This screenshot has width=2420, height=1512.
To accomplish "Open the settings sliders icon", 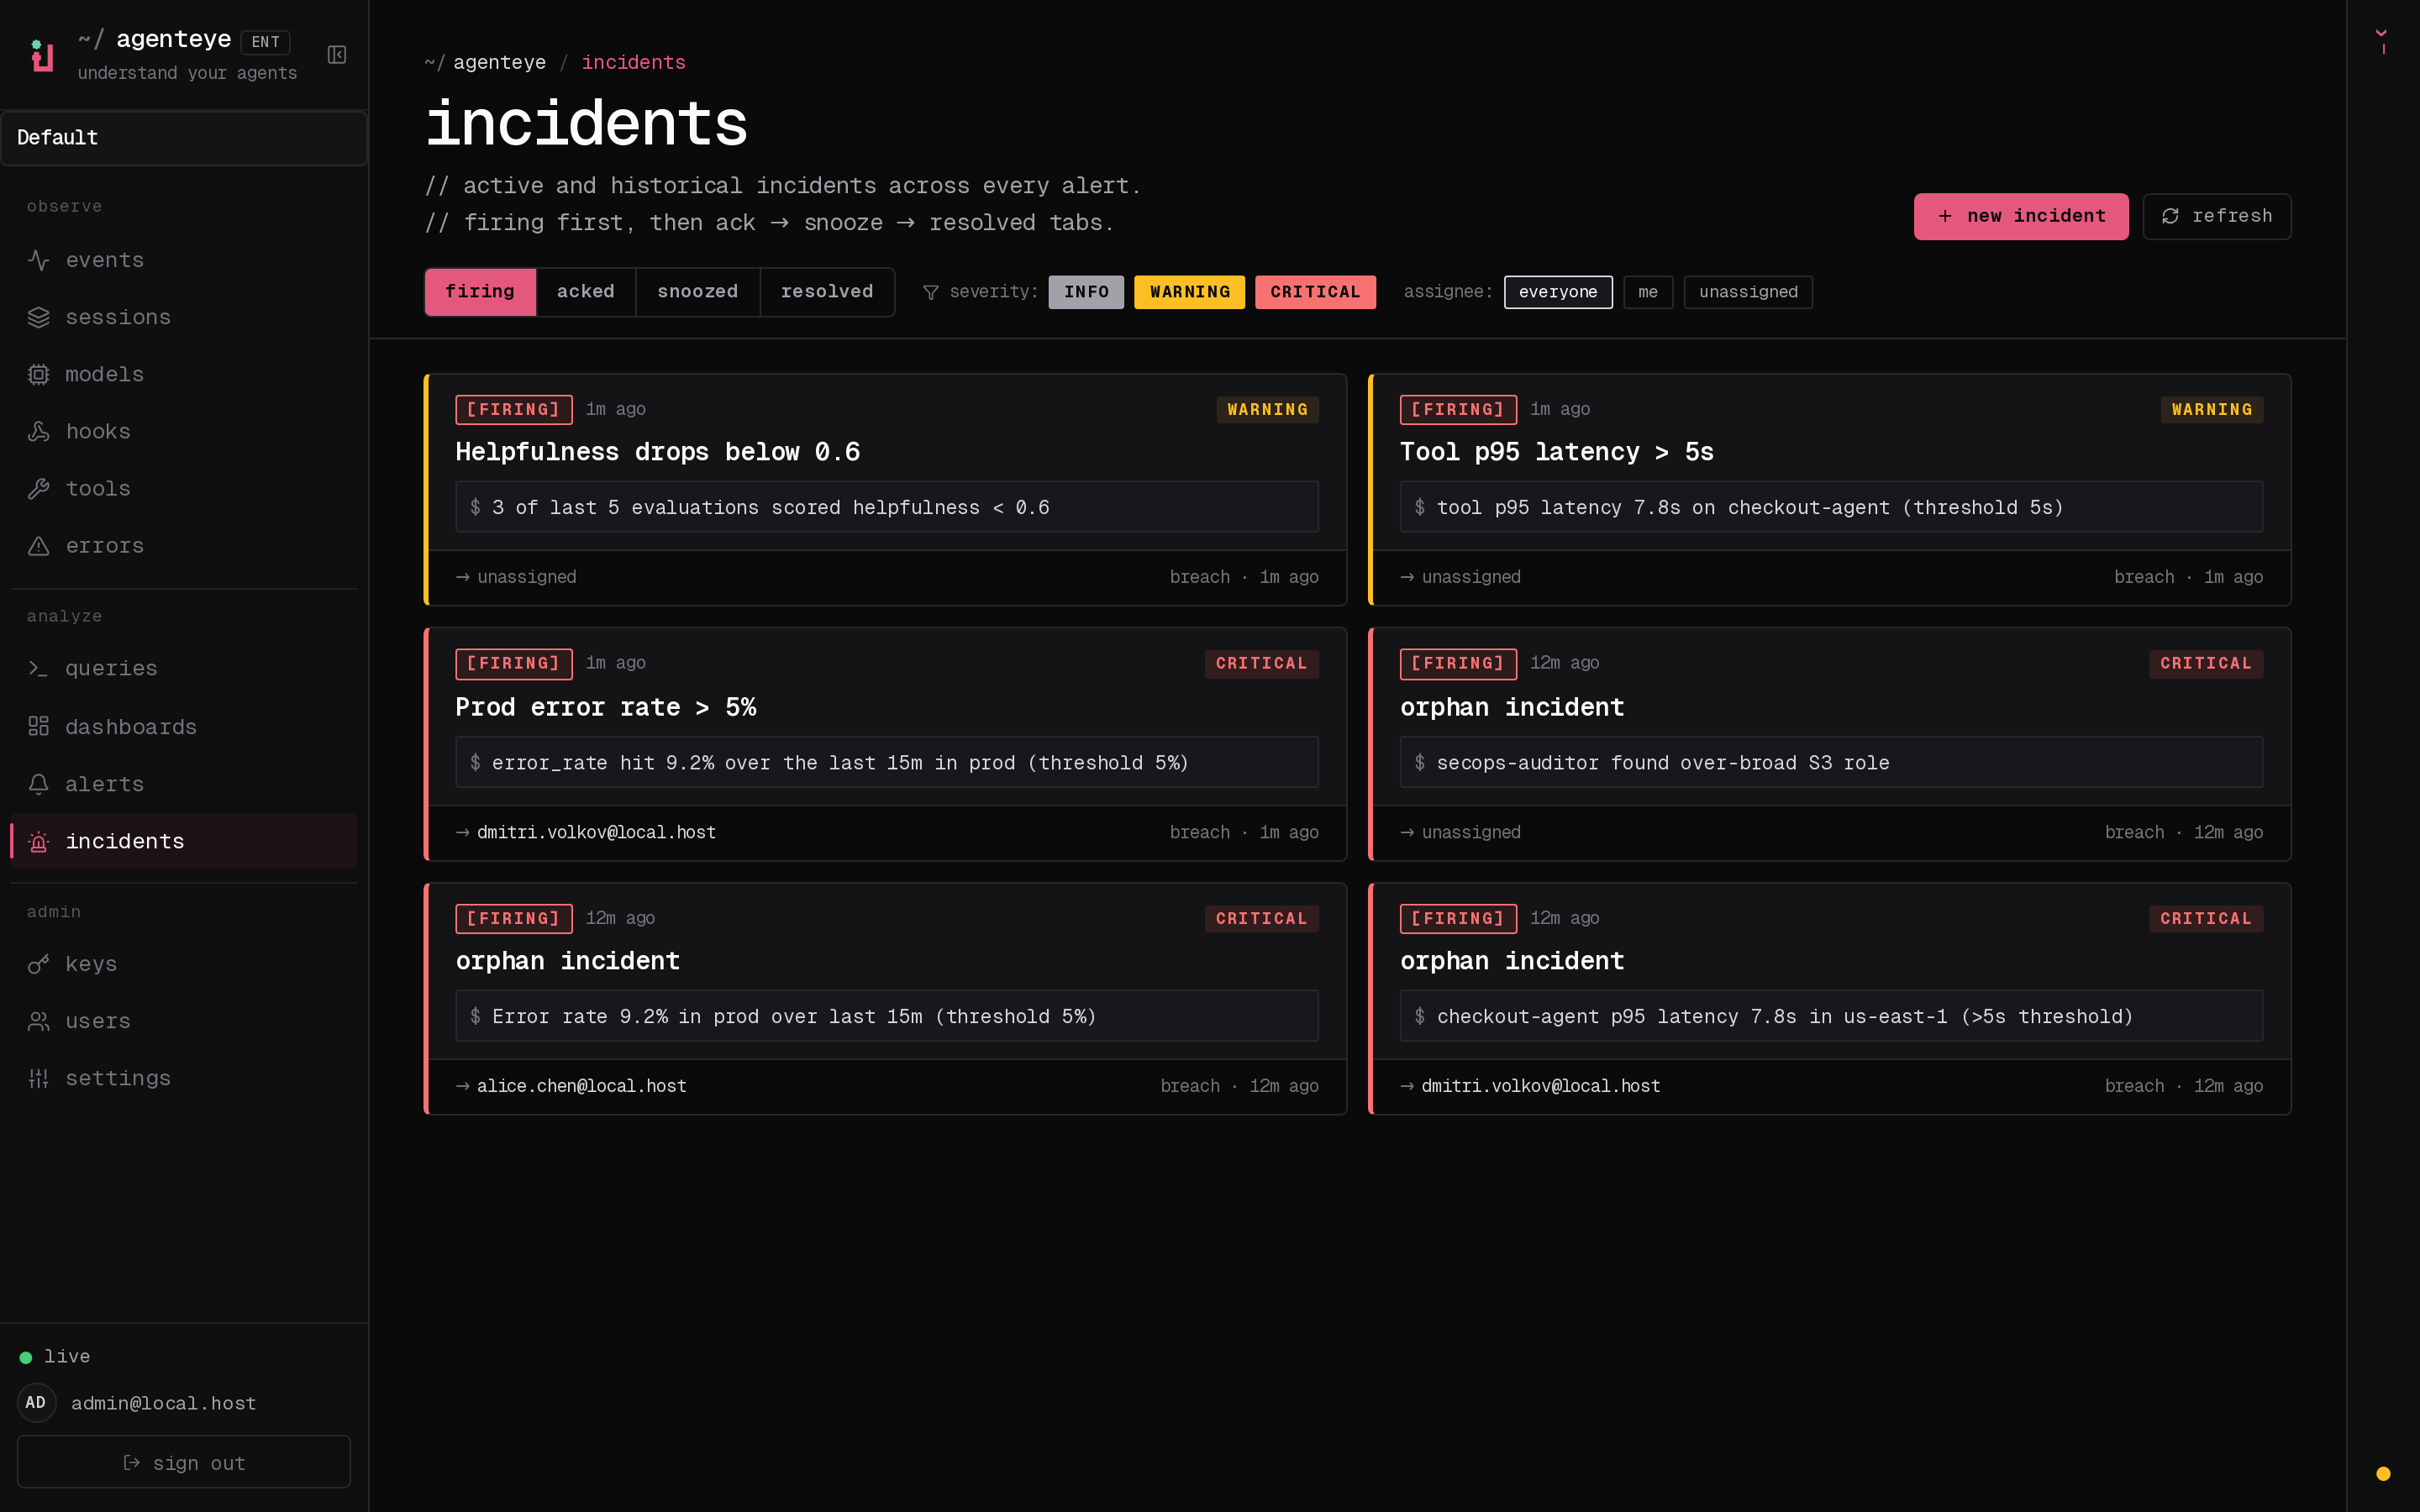I will 39,1078.
